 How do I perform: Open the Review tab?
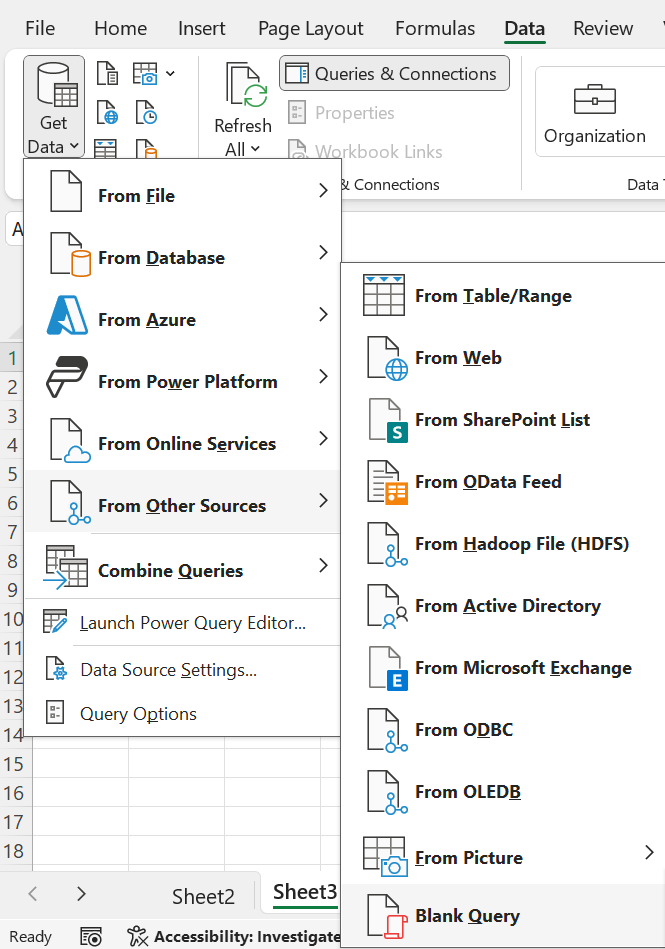[603, 28]
